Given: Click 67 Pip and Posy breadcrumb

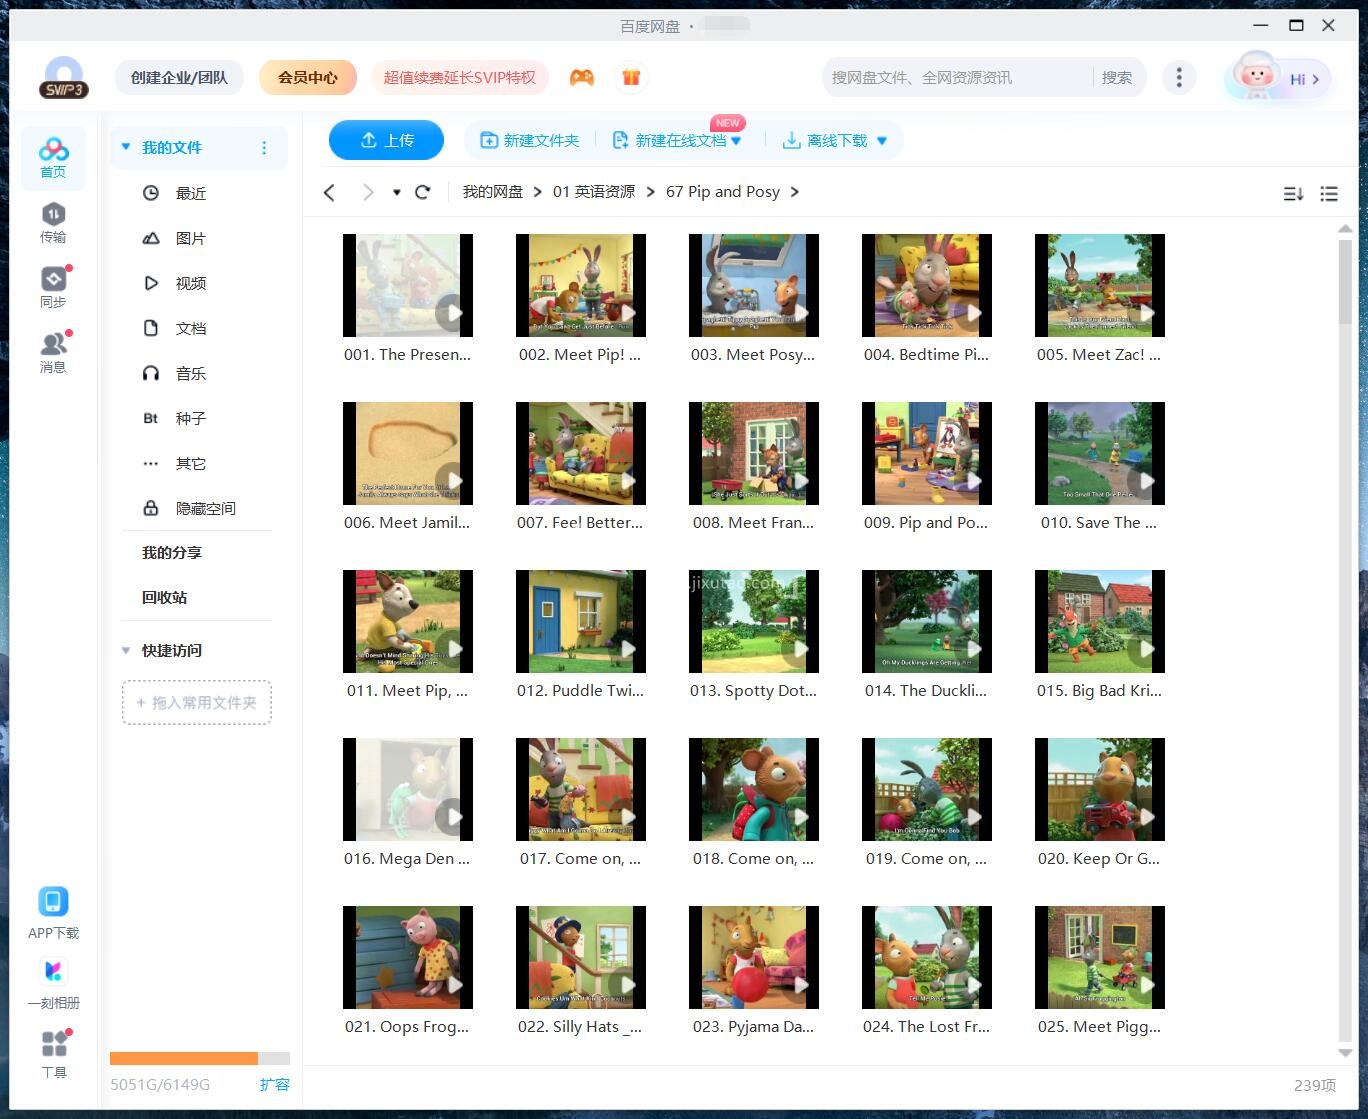Looking at the screenshot, I should (x=723, y=192).
